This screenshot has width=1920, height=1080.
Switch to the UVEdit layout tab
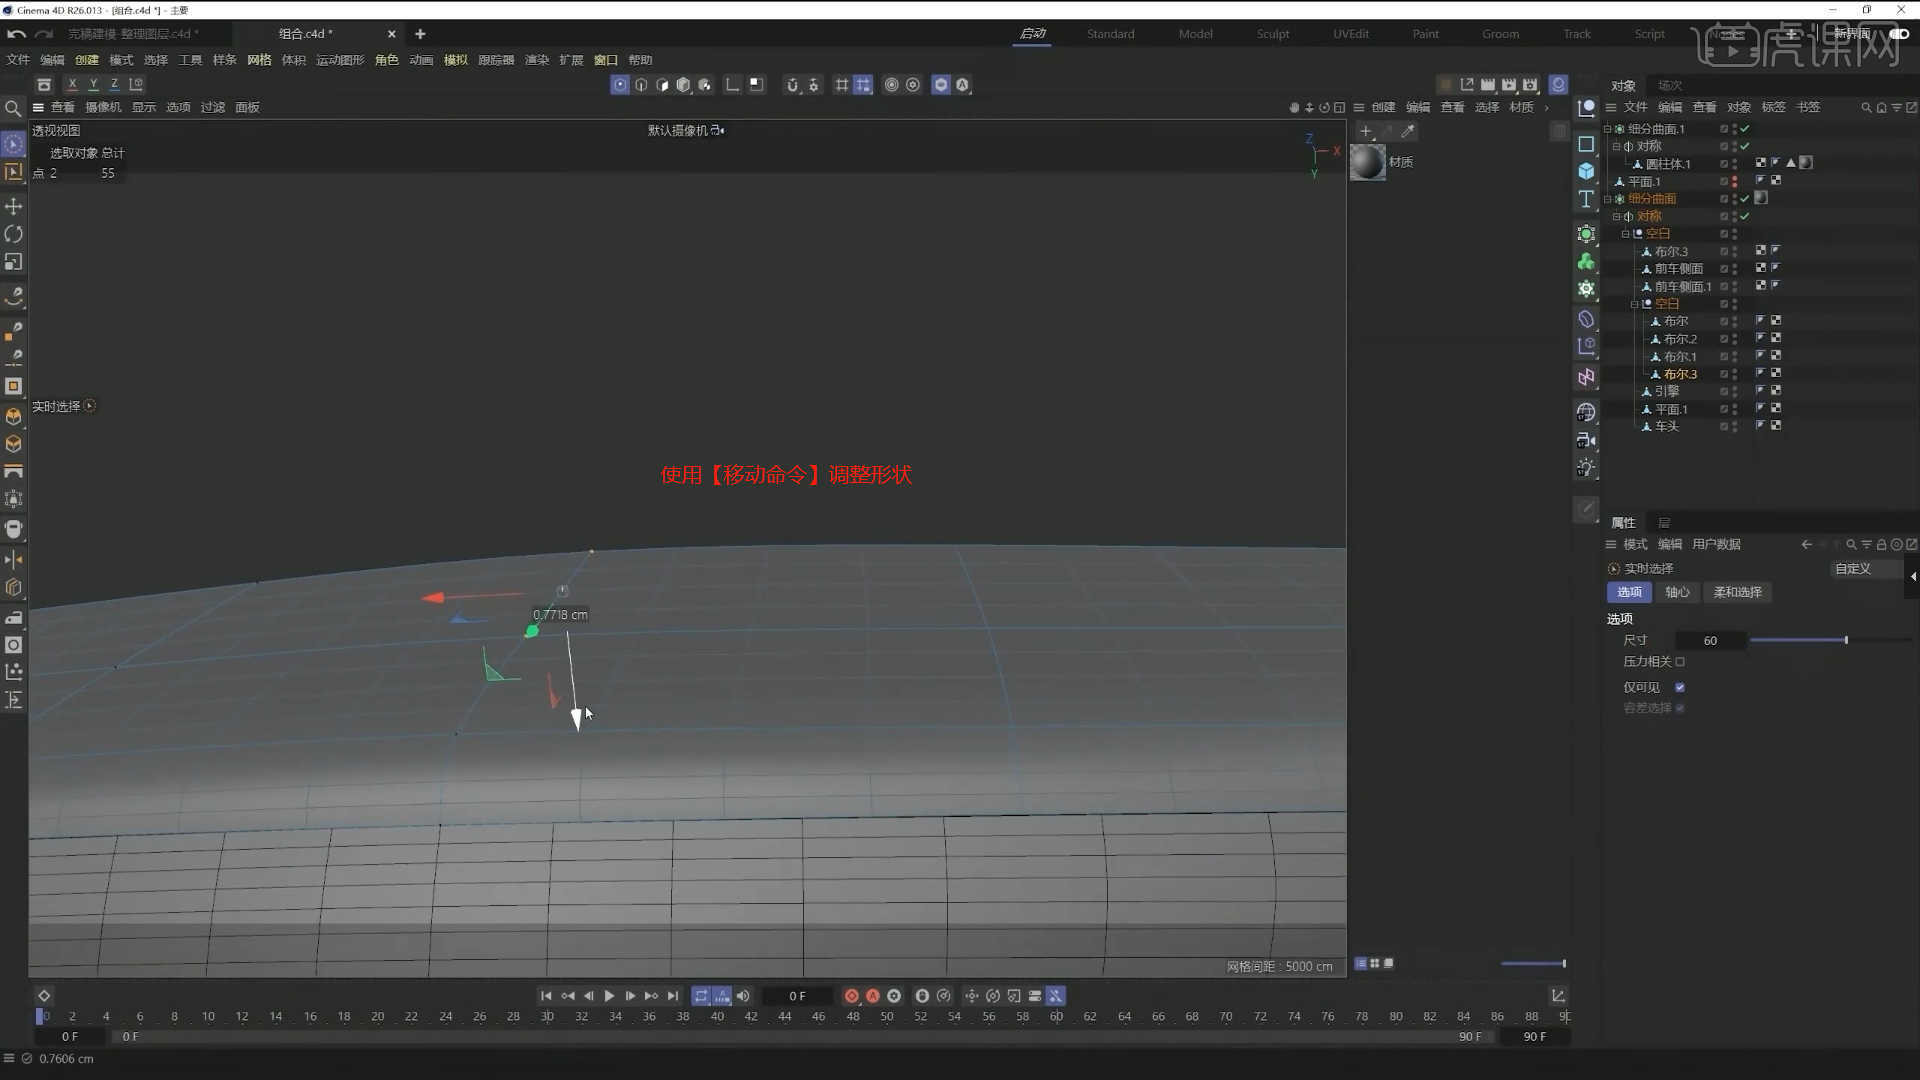[1351, 34]
